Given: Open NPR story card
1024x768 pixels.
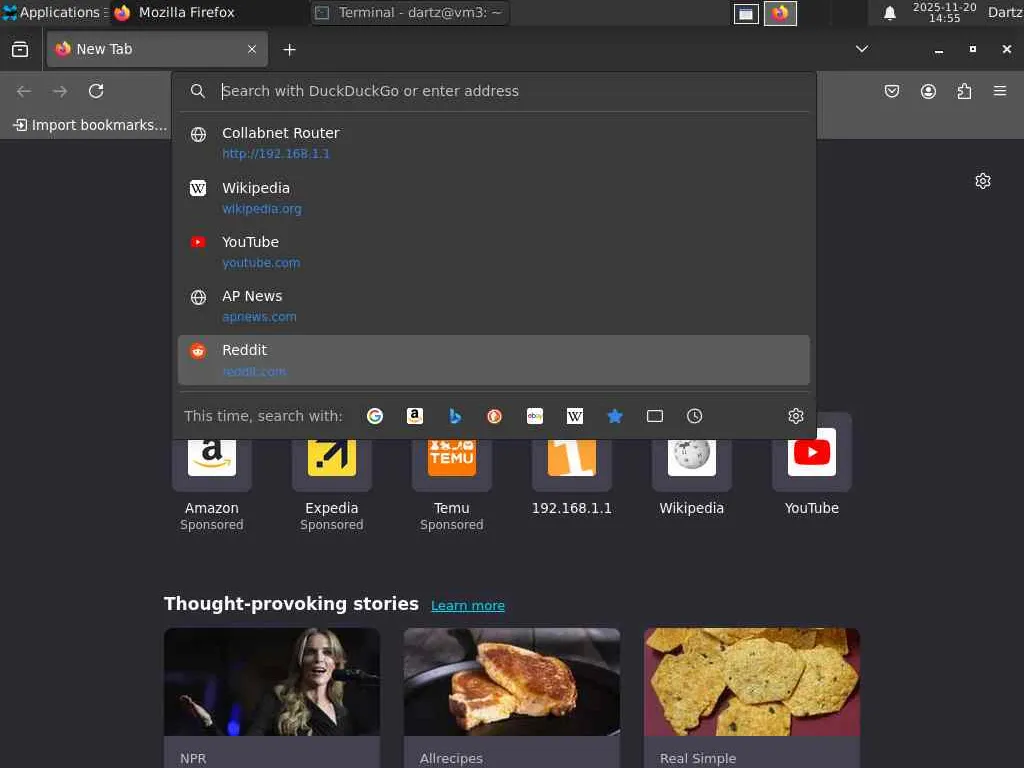Looking at the screenshot, I should click(x=272, y=698).
